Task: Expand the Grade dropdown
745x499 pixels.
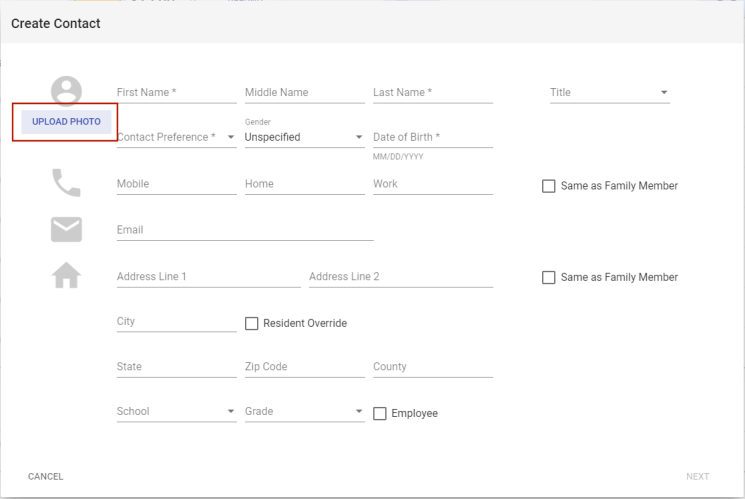Action: pos(304,412)
